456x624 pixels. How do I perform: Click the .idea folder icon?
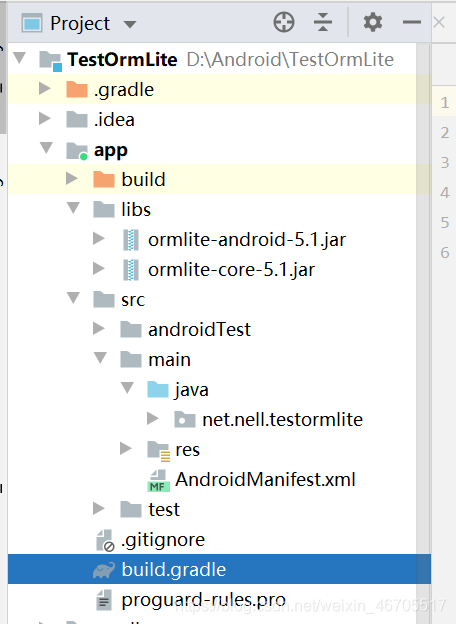(x=77, y=119)
